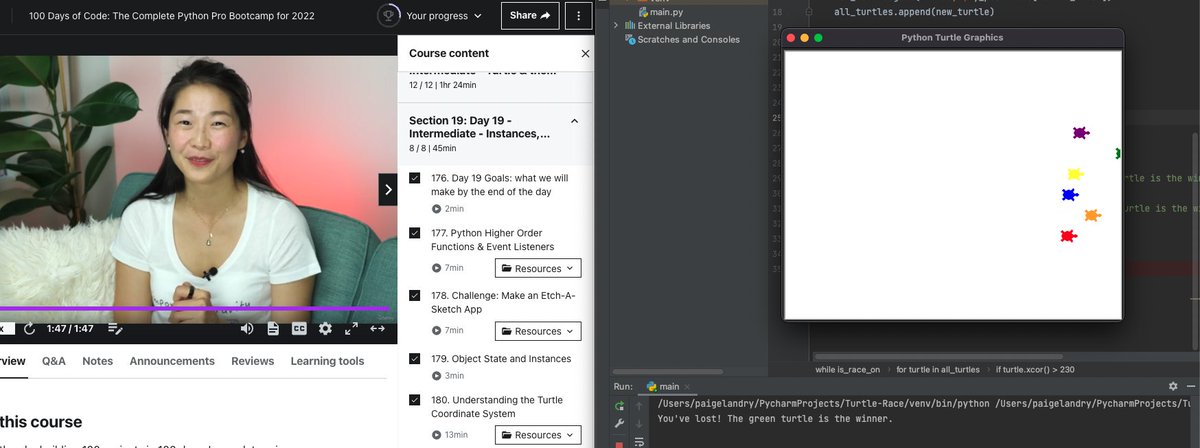Open lecture 178 Make an Etch-A-Sketch App
This screenshot has width=1200, height=448.
[503, 302]
